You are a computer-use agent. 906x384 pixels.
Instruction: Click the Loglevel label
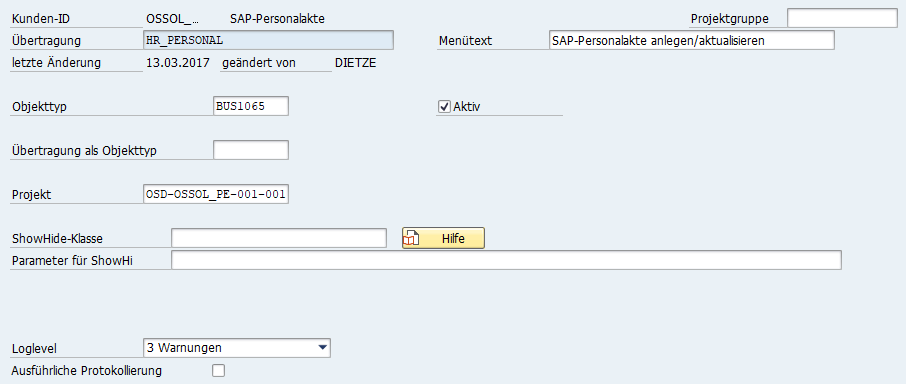[34, 349]
